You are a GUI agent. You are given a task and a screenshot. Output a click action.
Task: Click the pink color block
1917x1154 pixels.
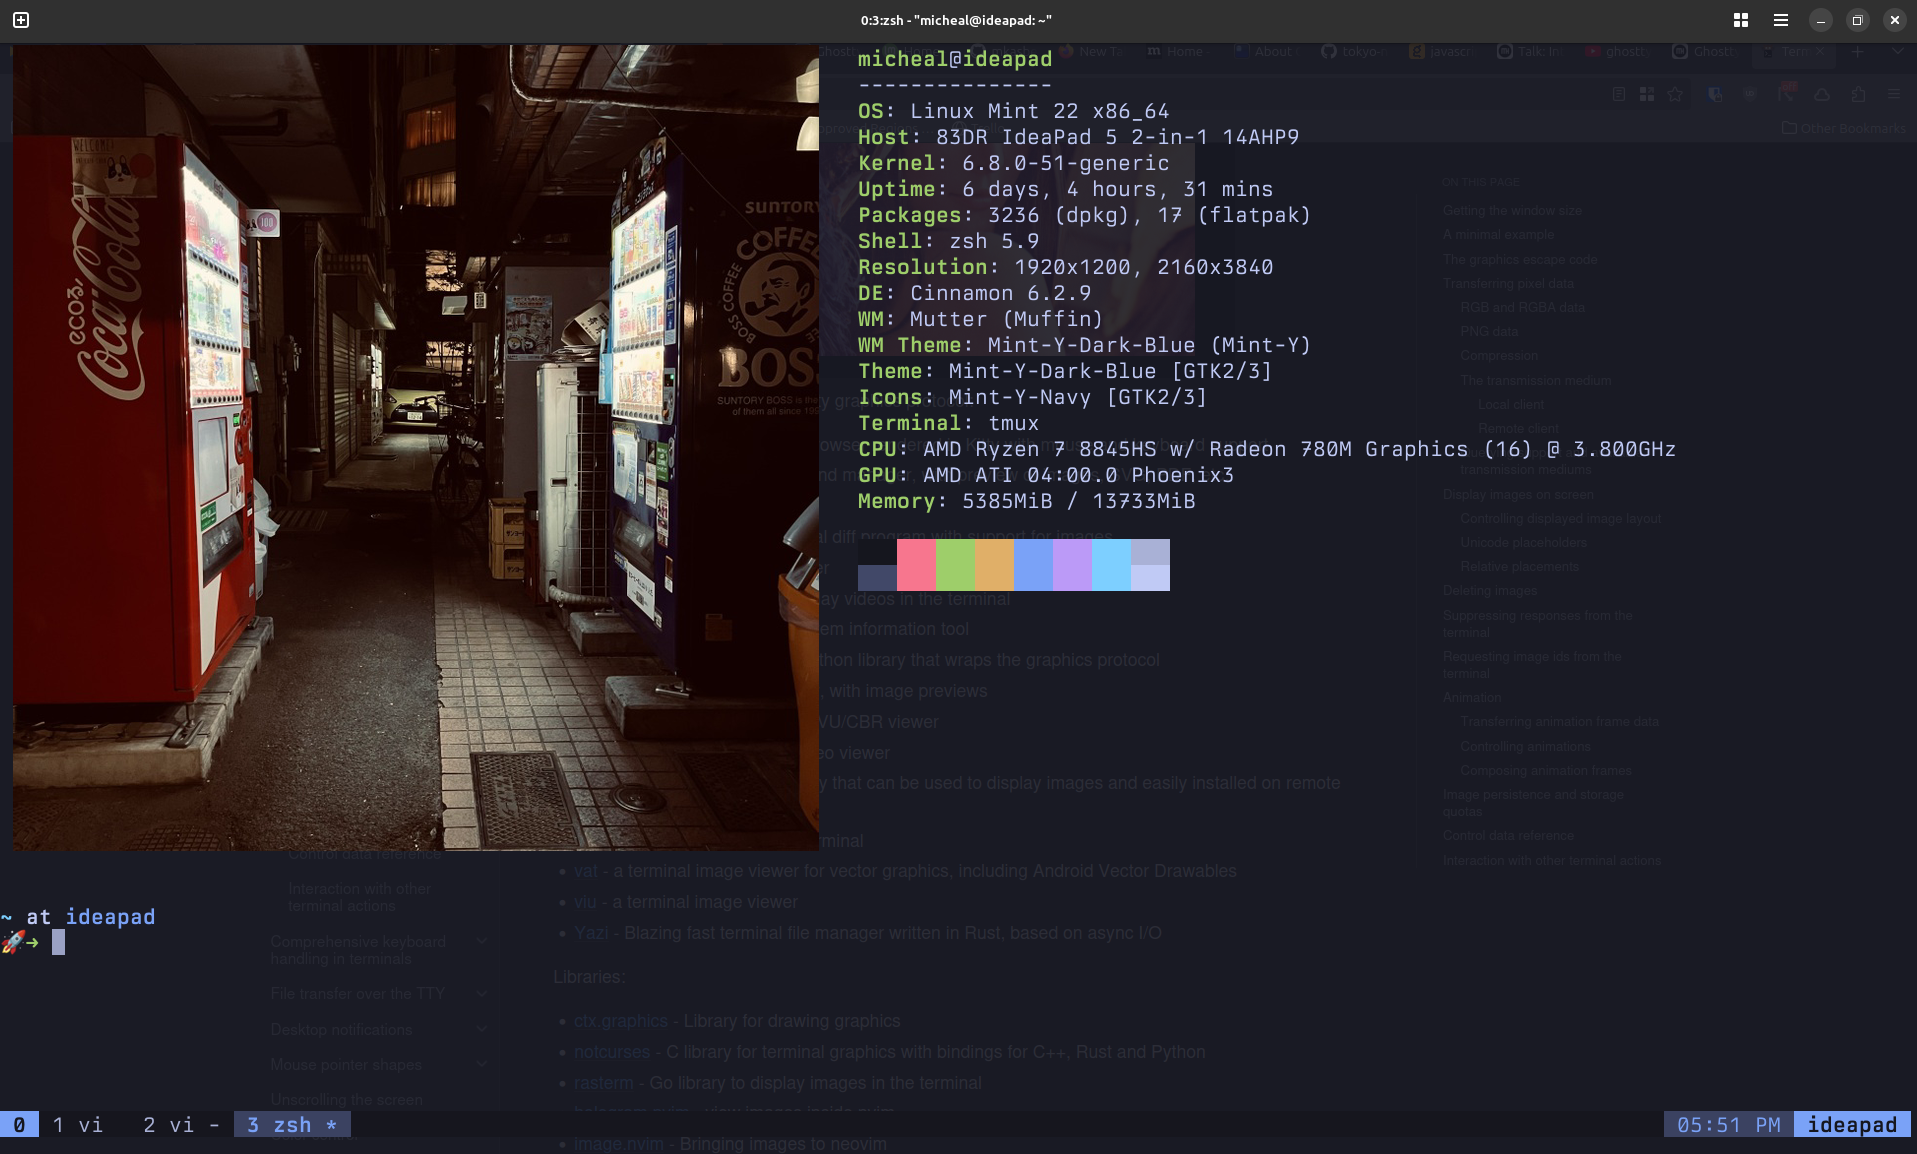pyautogui.click(x=916, y=565)
